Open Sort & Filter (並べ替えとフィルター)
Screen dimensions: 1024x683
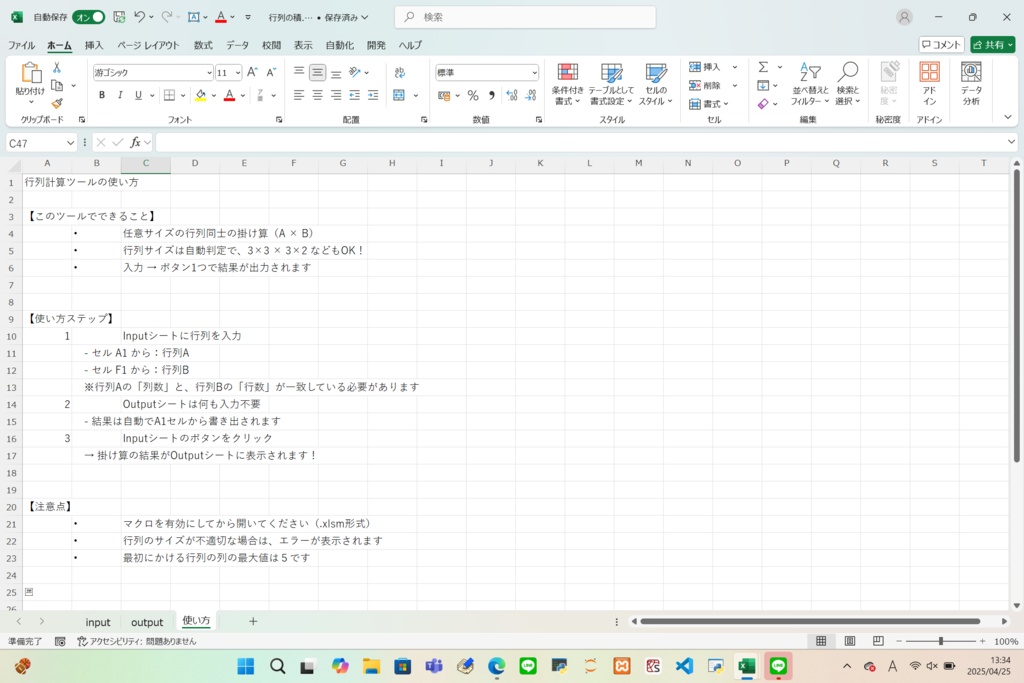808,85
